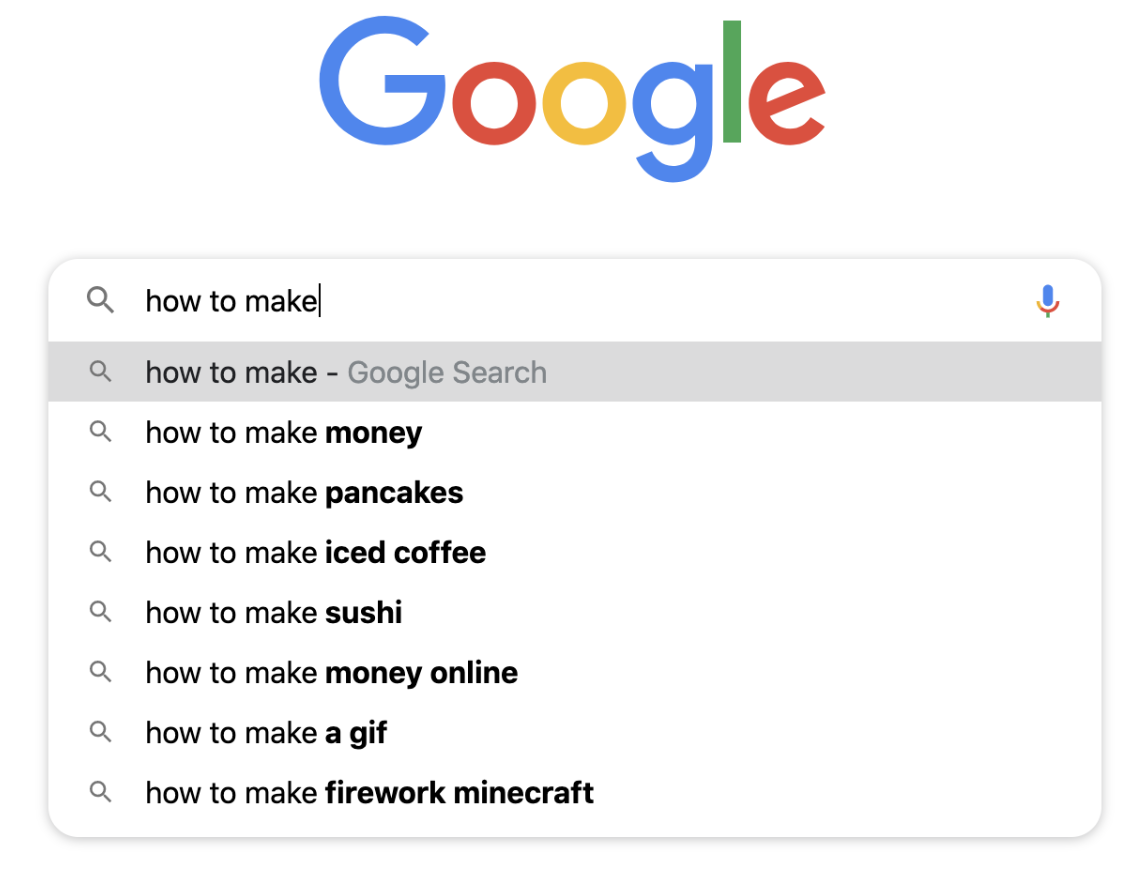The height and width of the screenshot is (870, 1130).
Task: Click the microphone voice search icon
Action: [1047, 301]
